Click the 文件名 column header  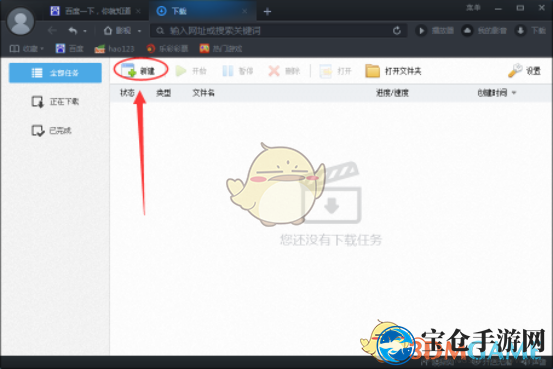[203, 93]
